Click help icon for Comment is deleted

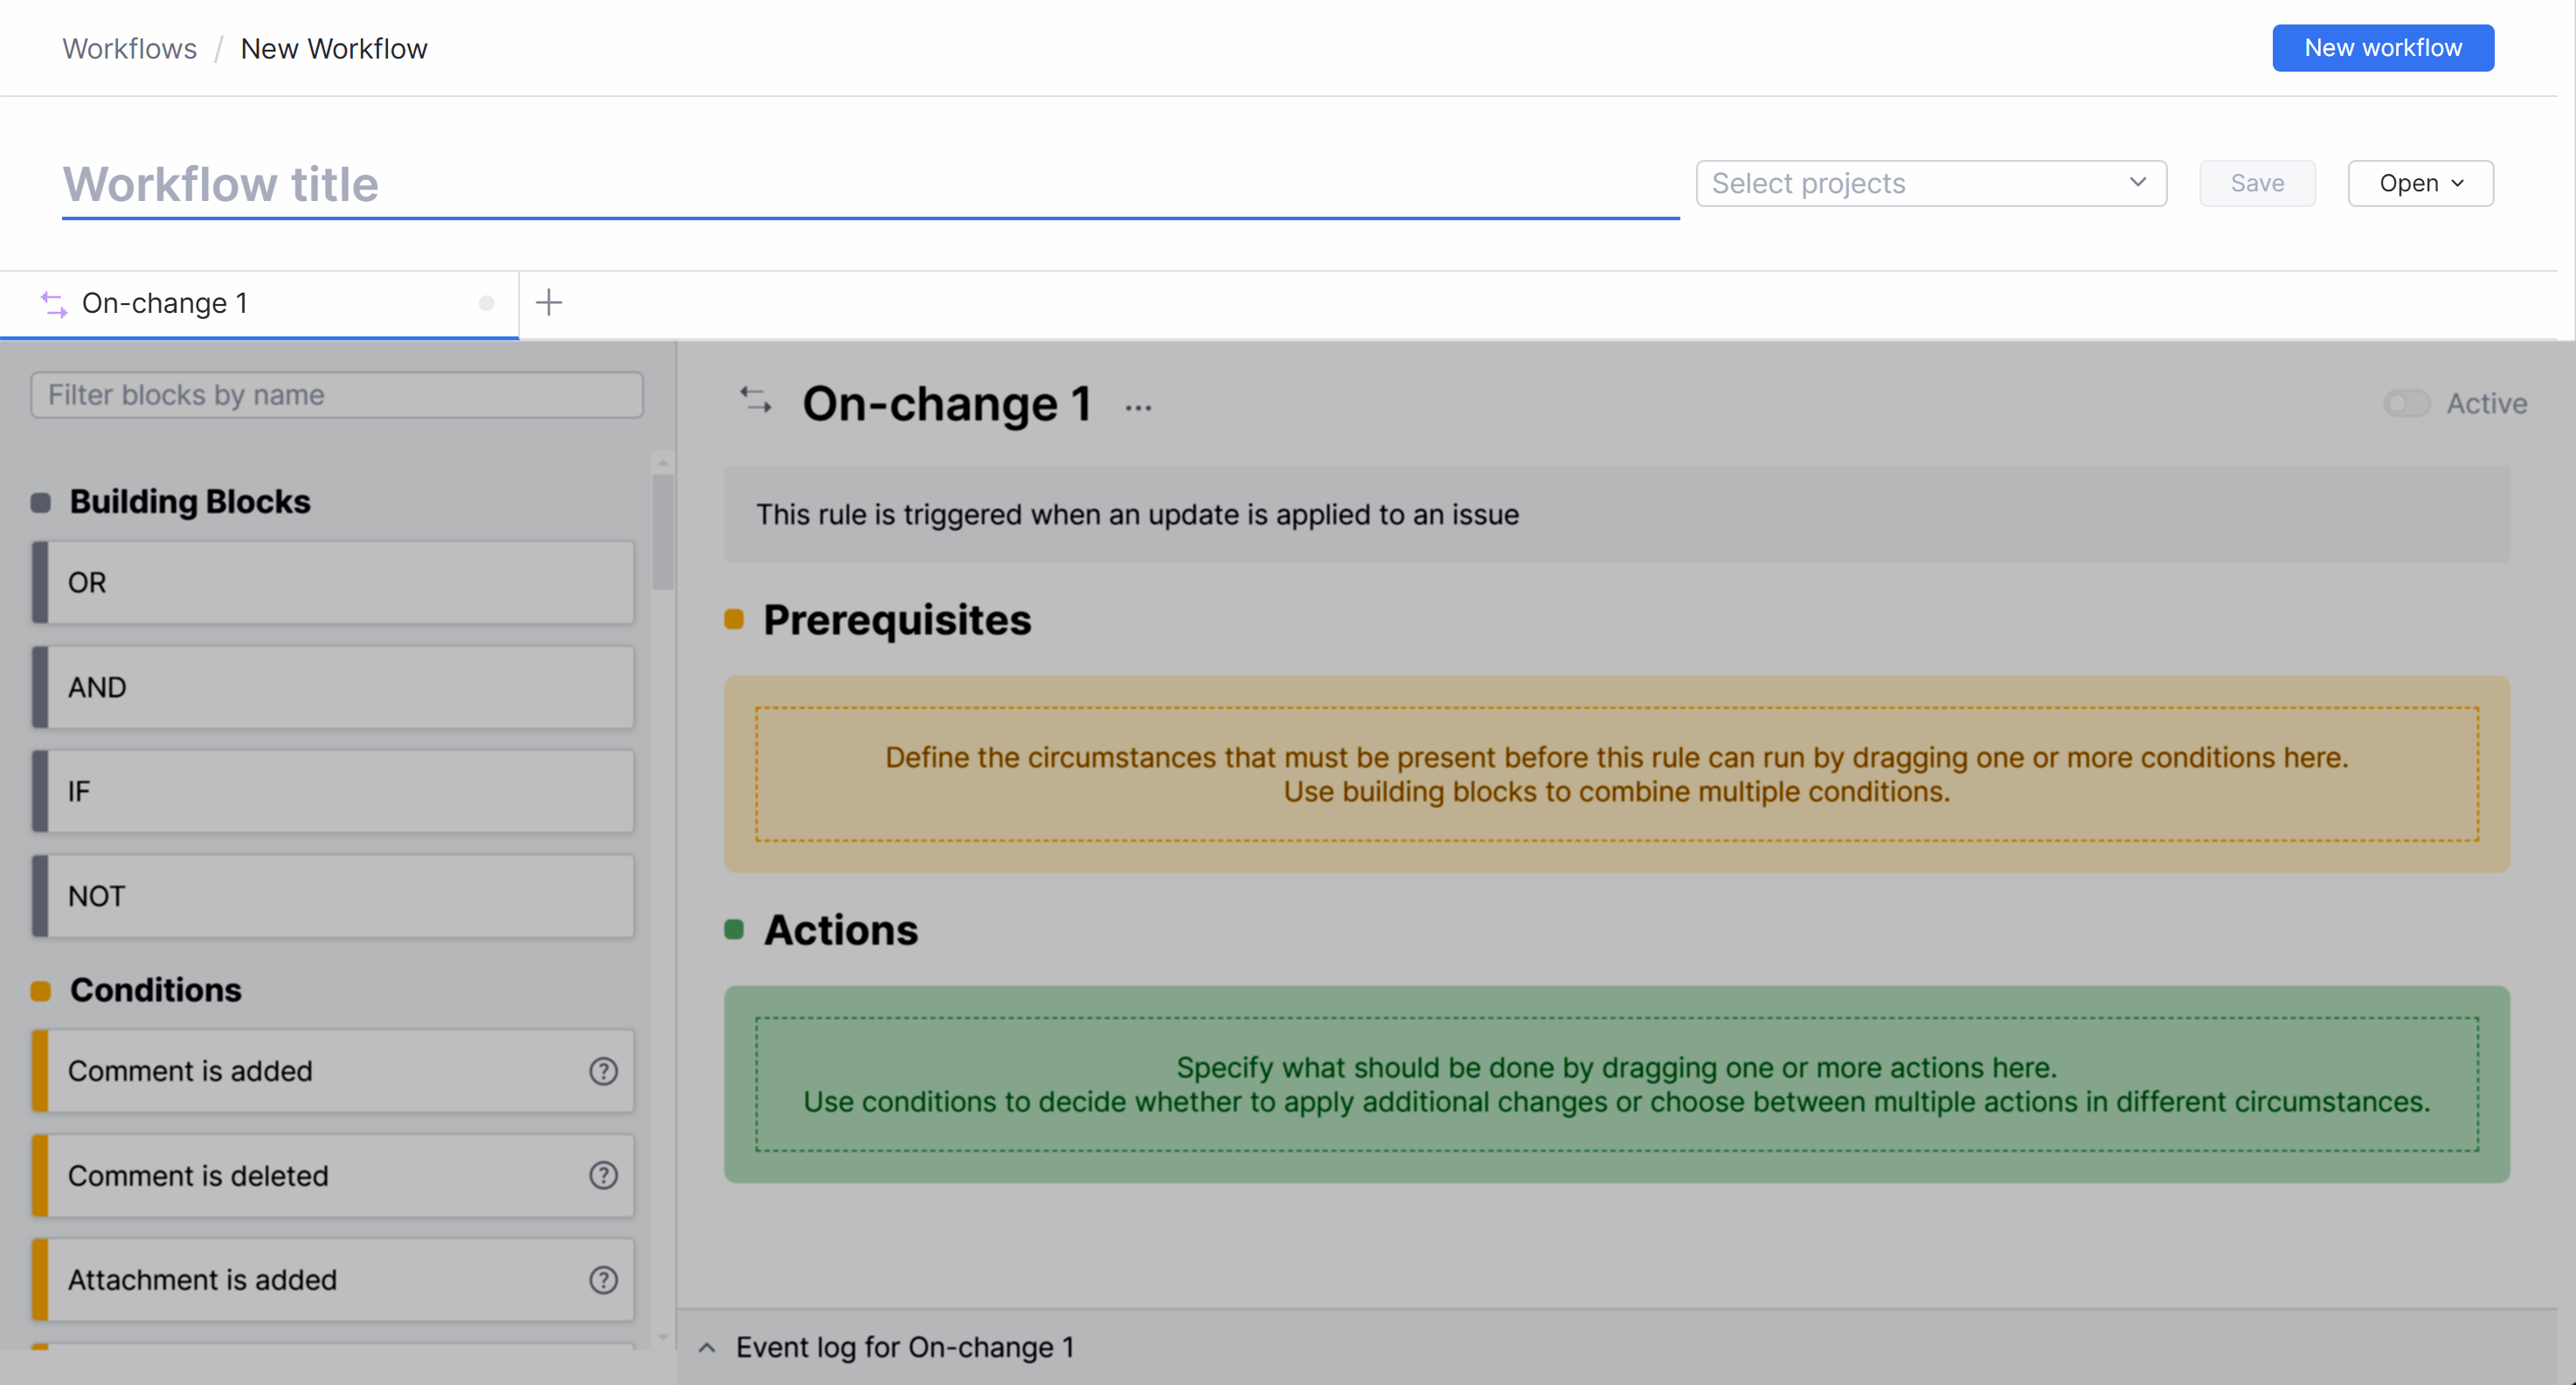(603, 1175)
